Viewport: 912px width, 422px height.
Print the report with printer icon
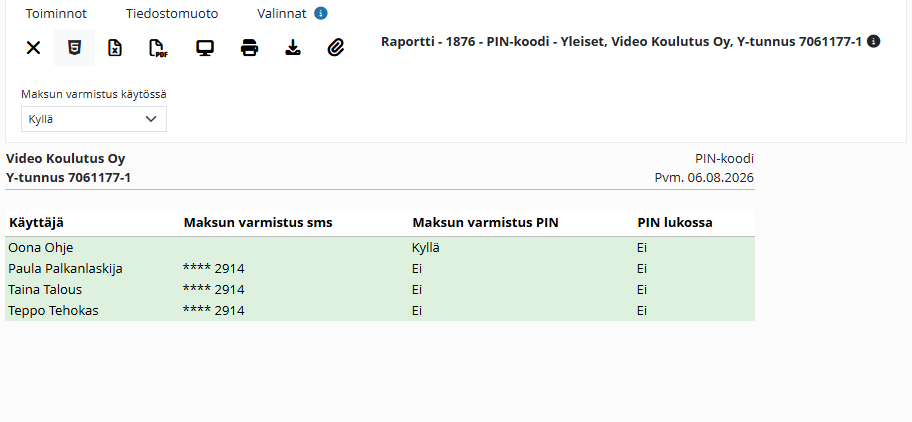coord(250,48)
